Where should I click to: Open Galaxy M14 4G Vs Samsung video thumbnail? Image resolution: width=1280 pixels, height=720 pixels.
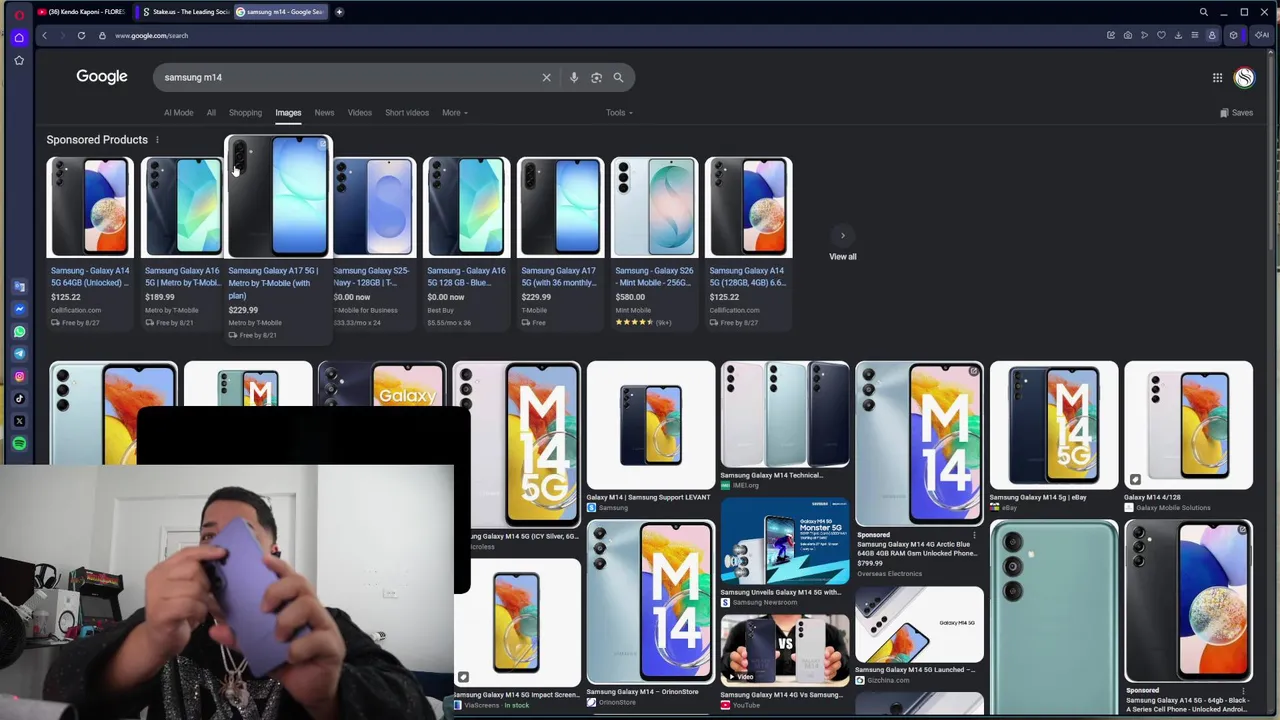[x=785, y=649]
